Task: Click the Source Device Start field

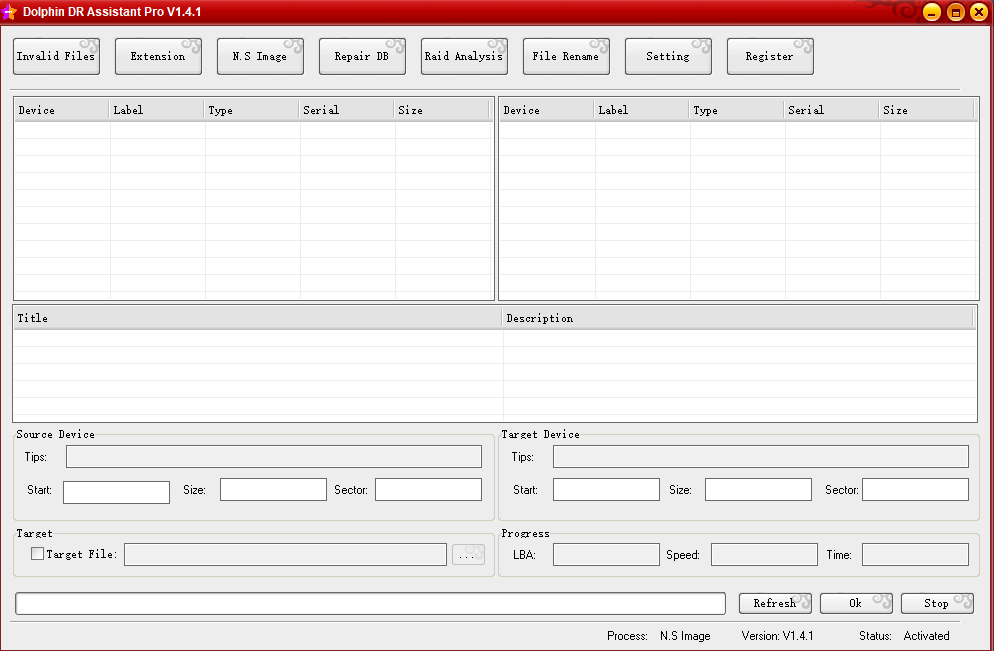Action: (x=117, y=492)
